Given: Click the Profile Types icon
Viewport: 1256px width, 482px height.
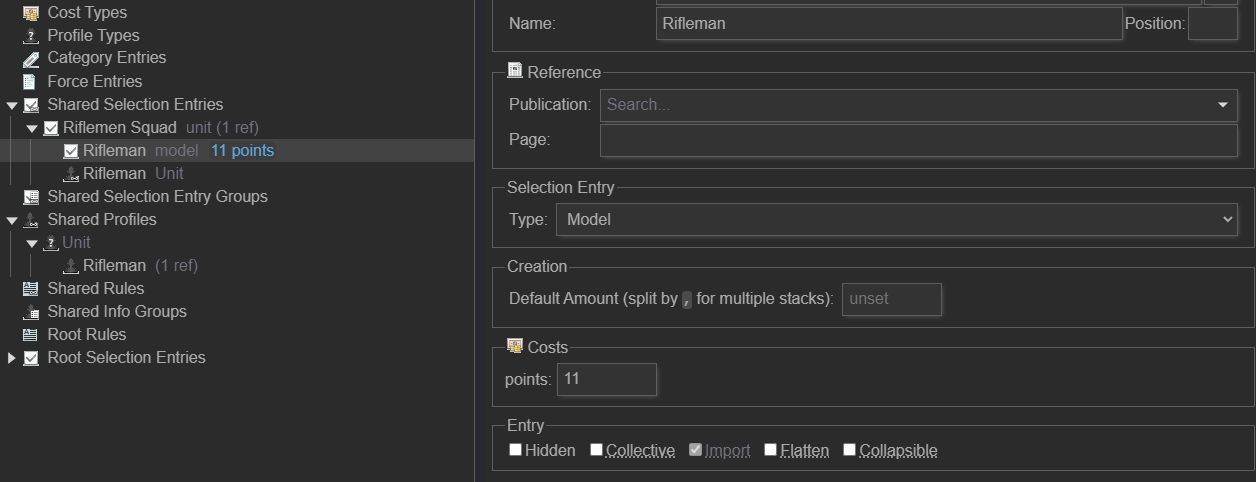Looking at the screenshot, I should click(30, 36).
